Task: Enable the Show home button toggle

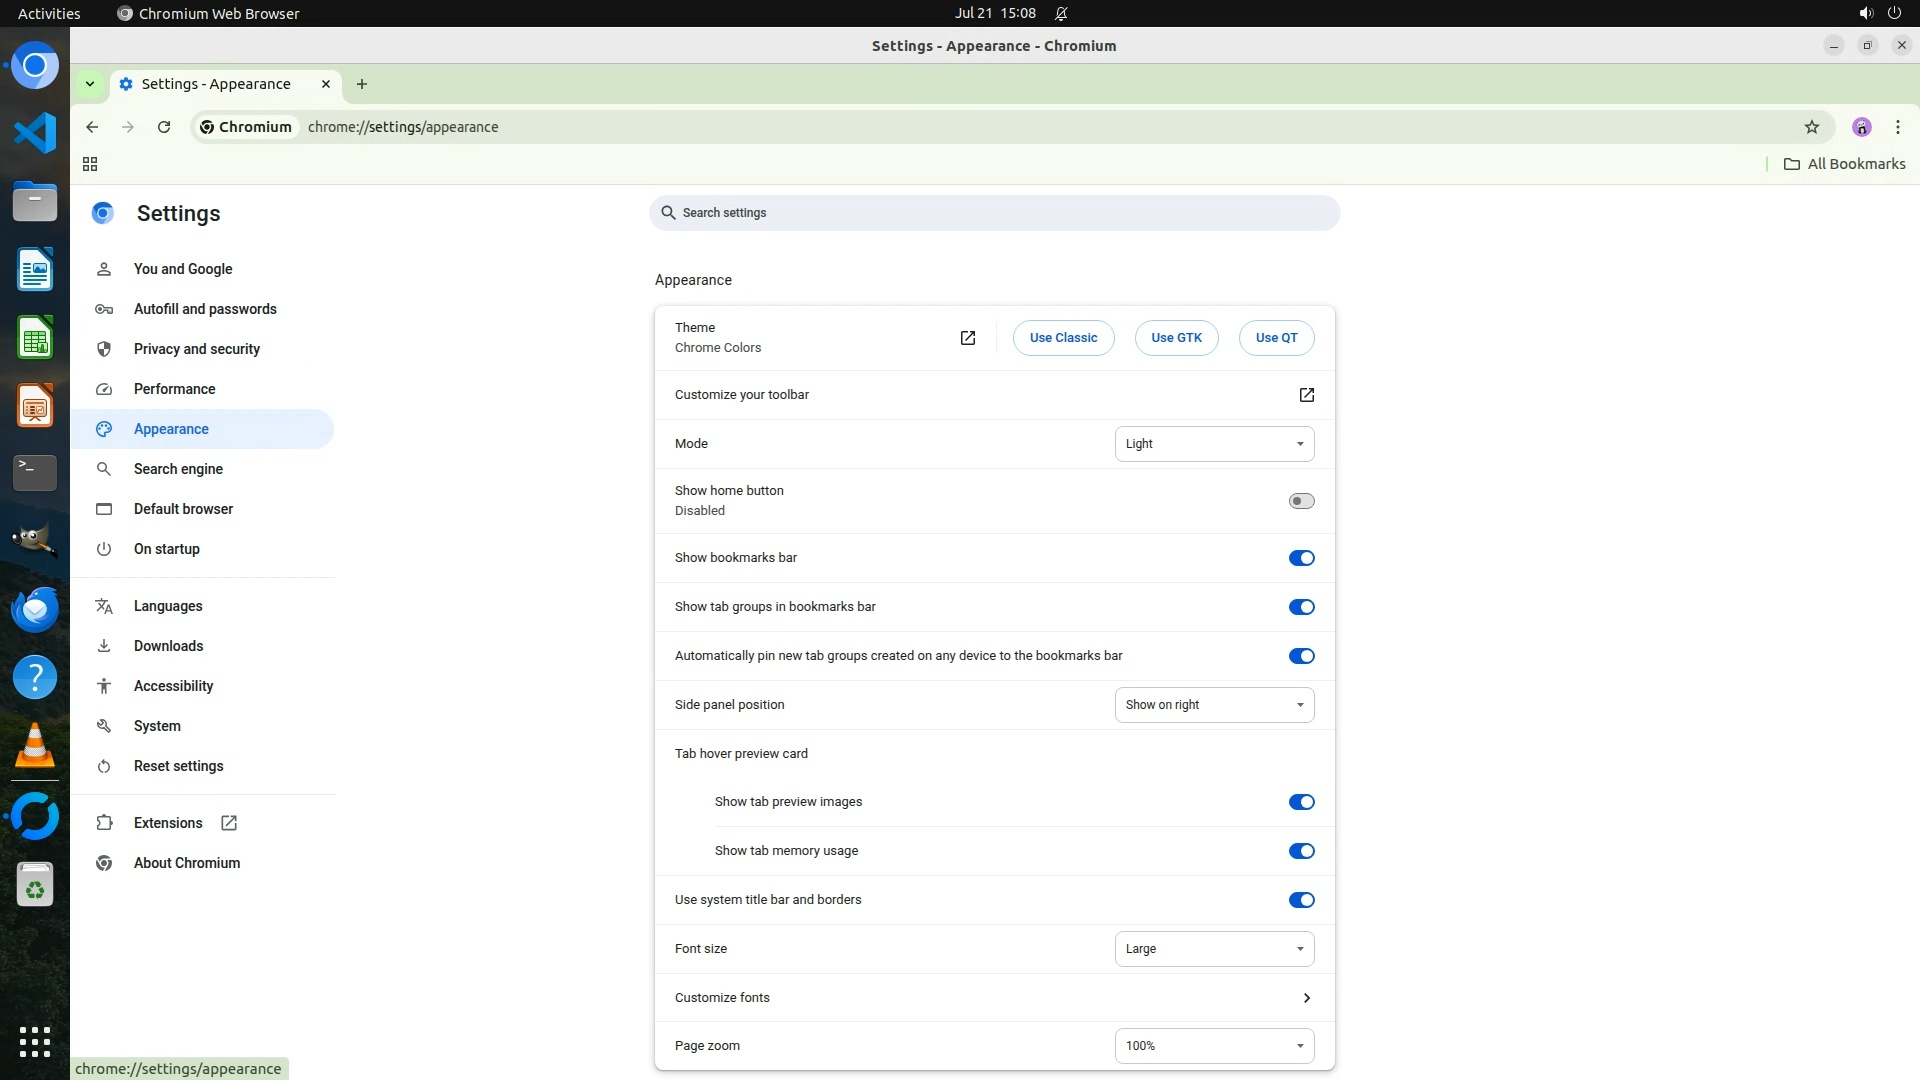Action: 1301,501
